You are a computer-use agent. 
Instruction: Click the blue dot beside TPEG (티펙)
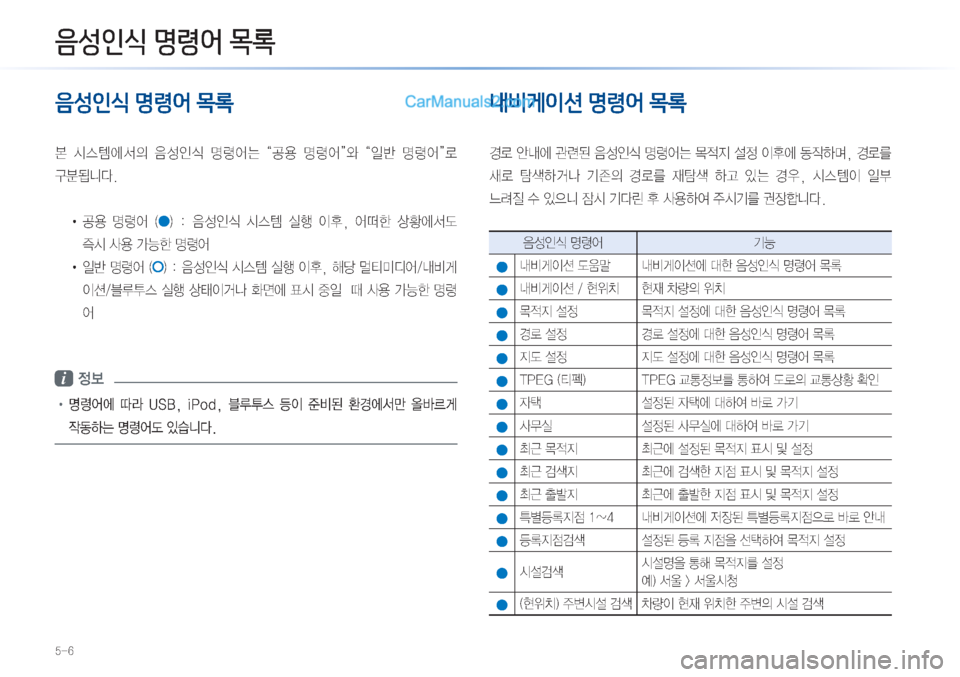pos(502,381)
